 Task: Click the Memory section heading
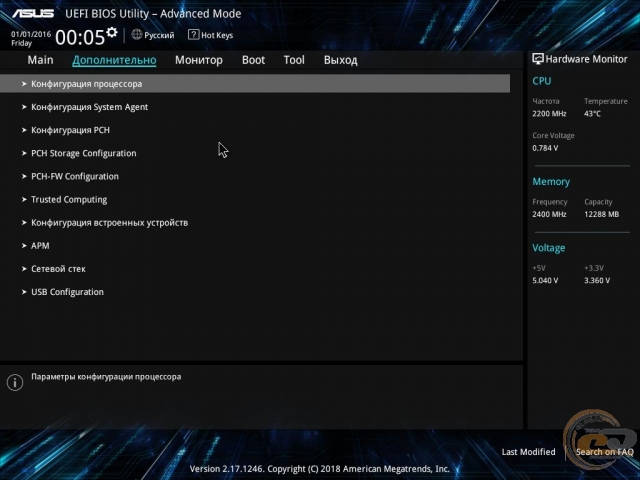[x=551, y=182]
